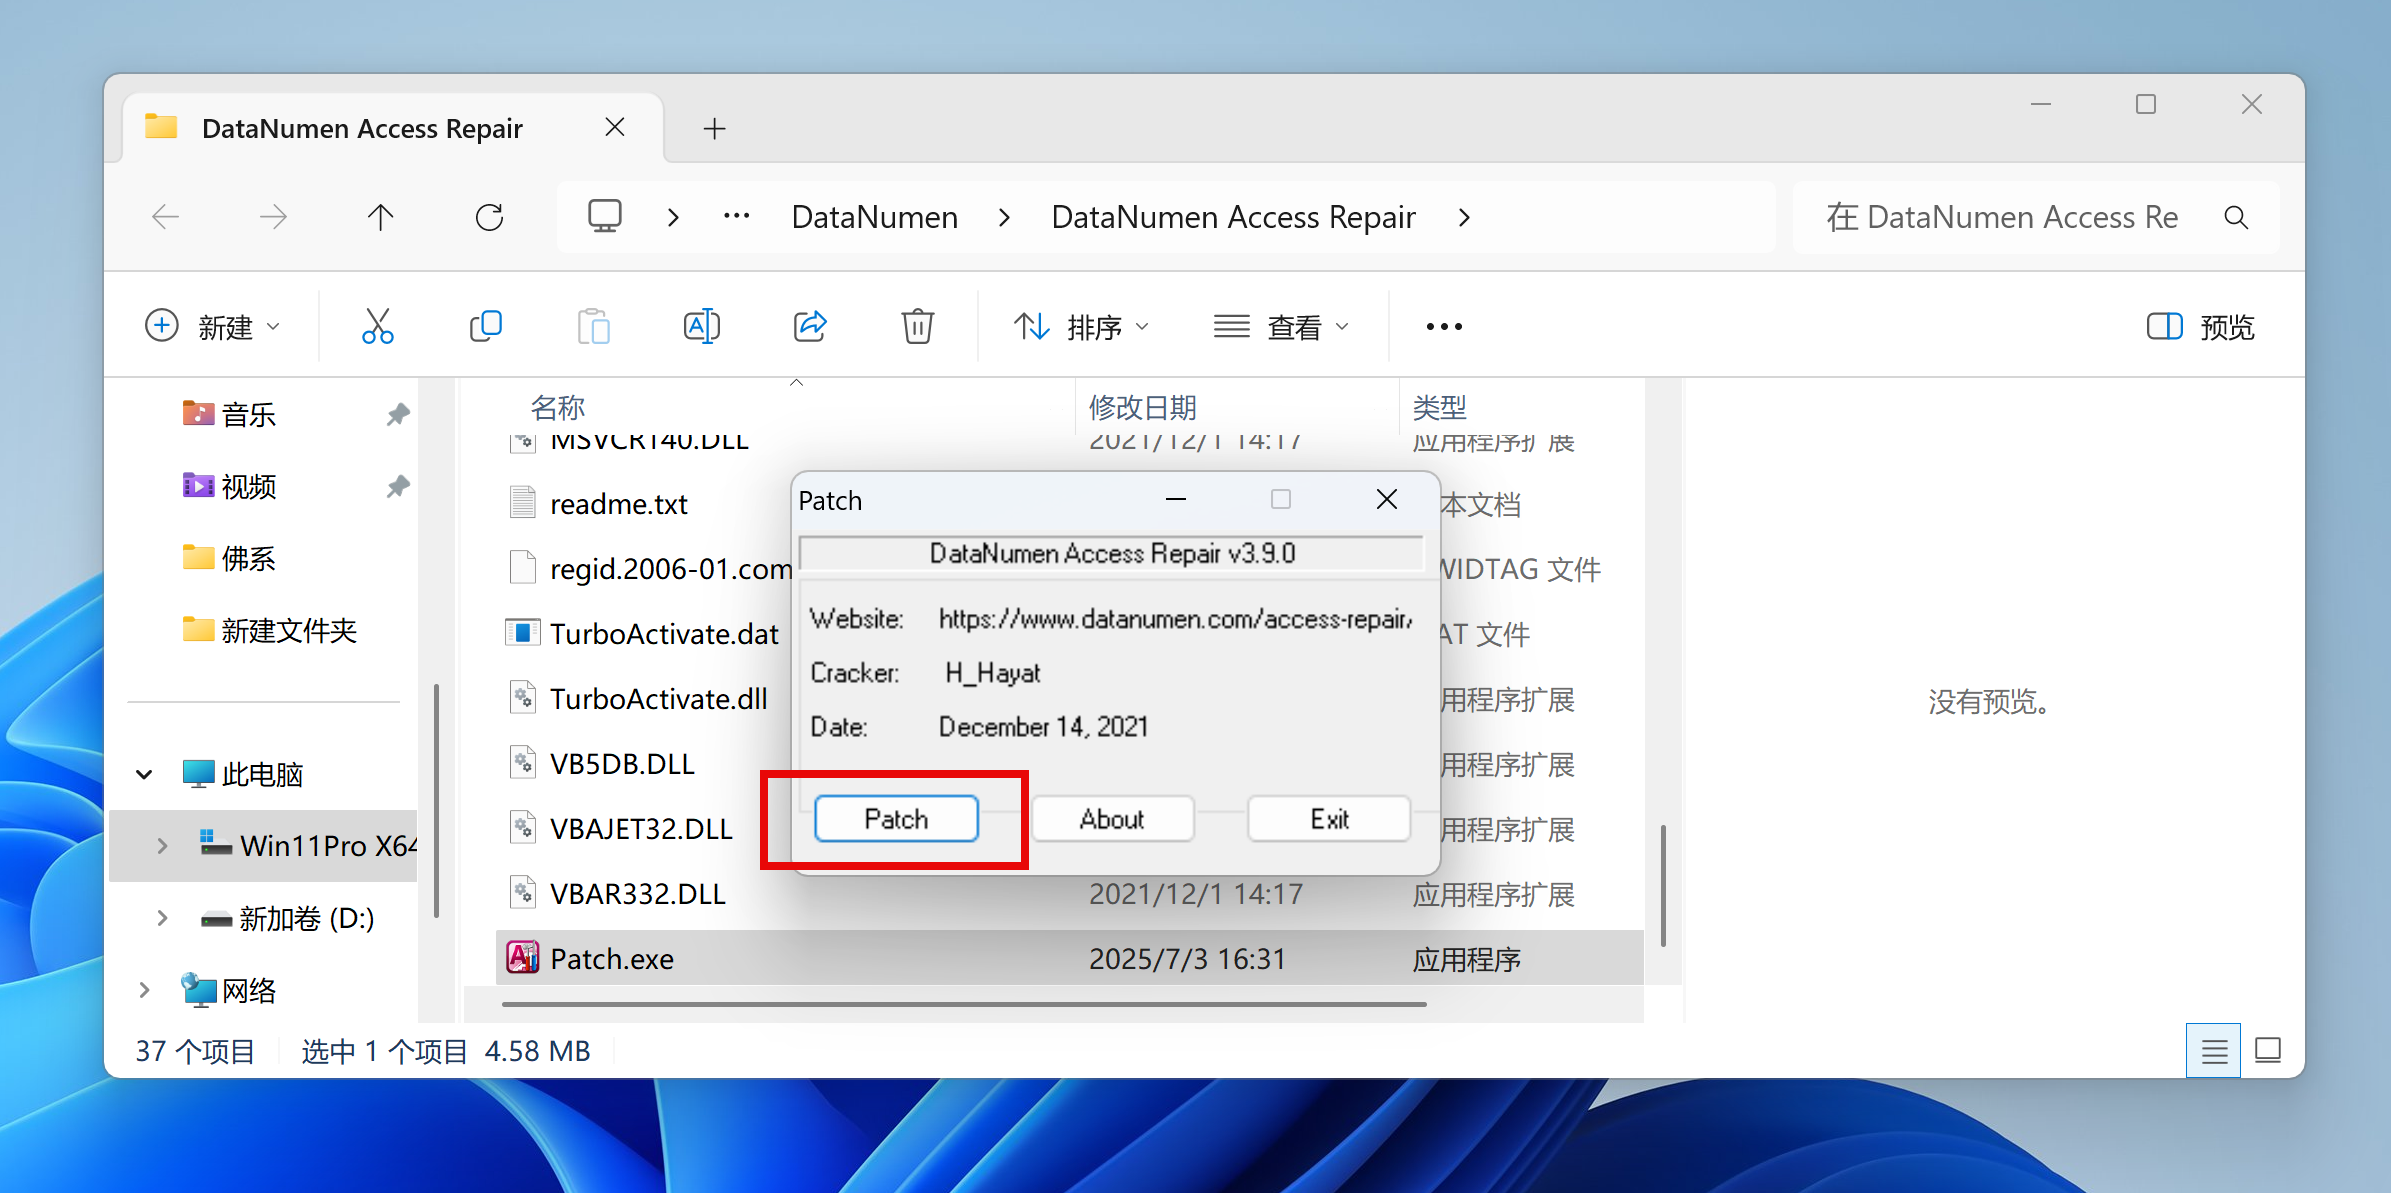Open the toolbar's see more options

pyautogui.click(x=1443, y=326)
